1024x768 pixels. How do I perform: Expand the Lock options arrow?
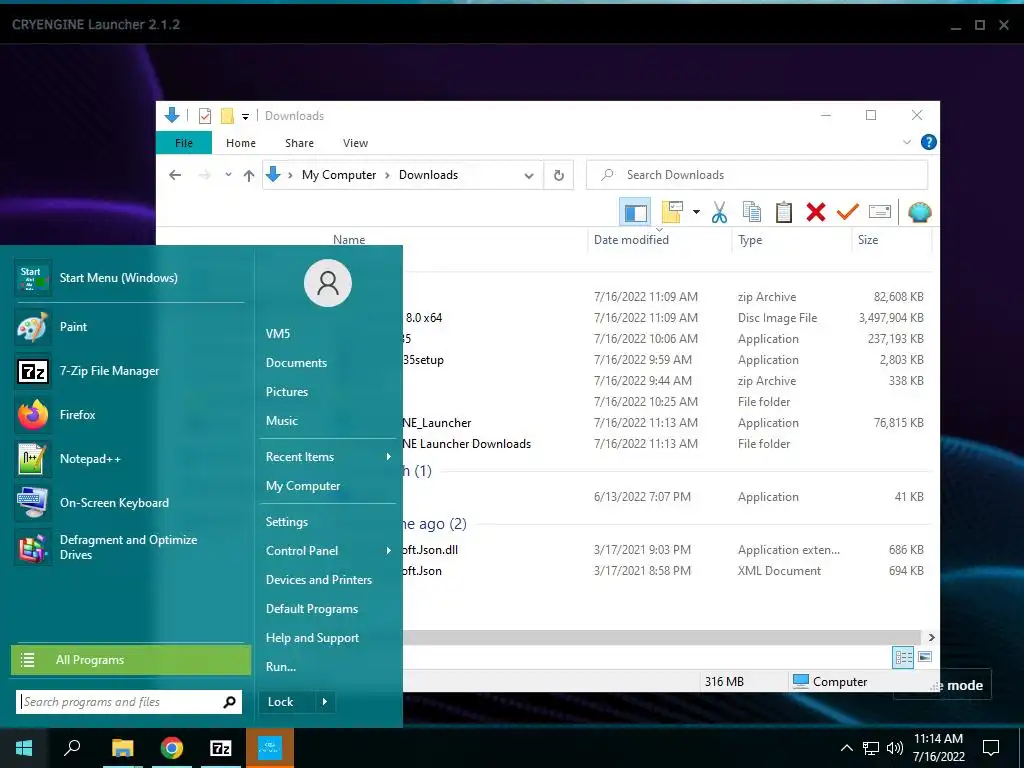(x=325, y=702)
